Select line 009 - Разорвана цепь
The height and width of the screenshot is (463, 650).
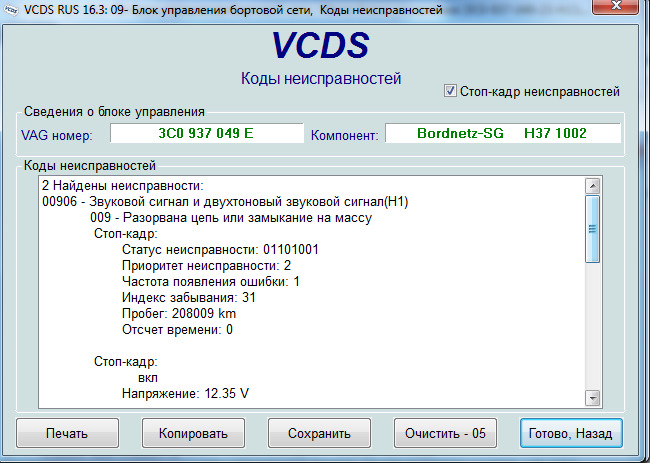pyautogui.click(x=231, y=218)
